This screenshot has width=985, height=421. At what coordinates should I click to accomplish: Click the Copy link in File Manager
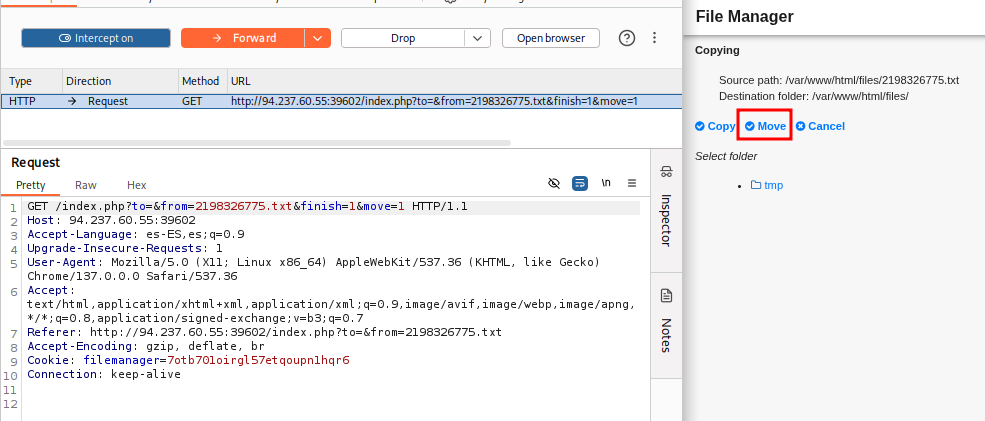tap(715, 126)
